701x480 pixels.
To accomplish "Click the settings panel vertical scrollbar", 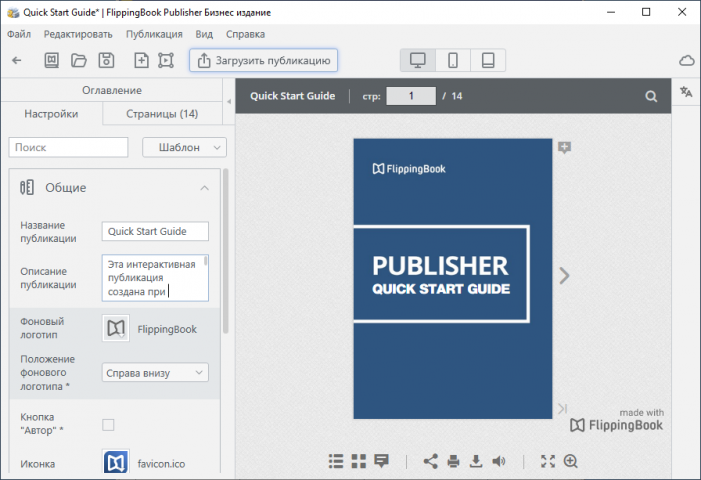I will click(x=225, y=250).
